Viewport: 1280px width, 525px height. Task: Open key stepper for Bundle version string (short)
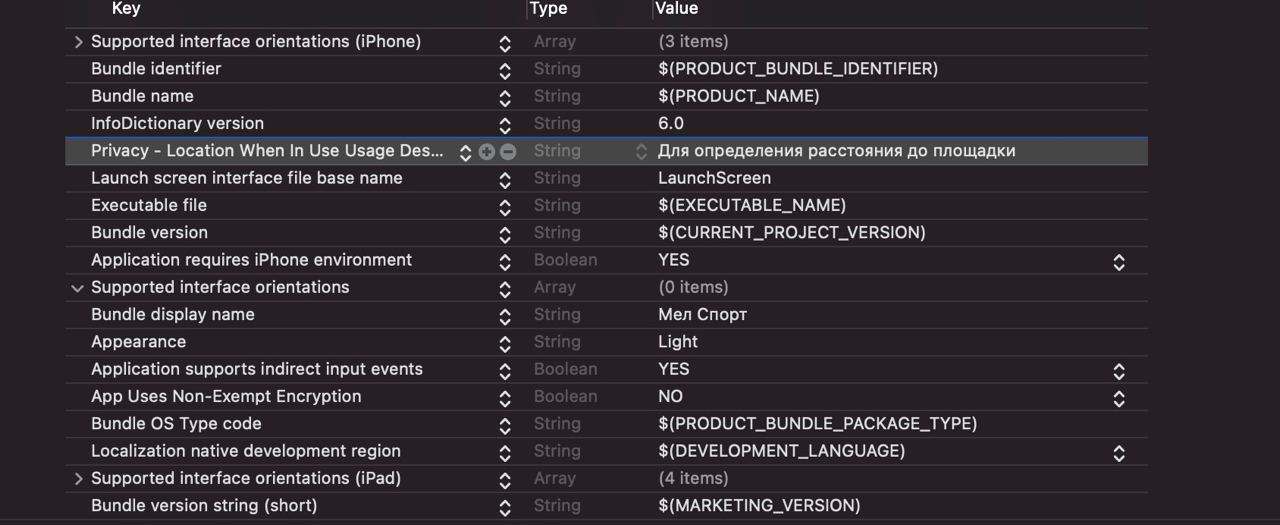(x=505, y=507)
